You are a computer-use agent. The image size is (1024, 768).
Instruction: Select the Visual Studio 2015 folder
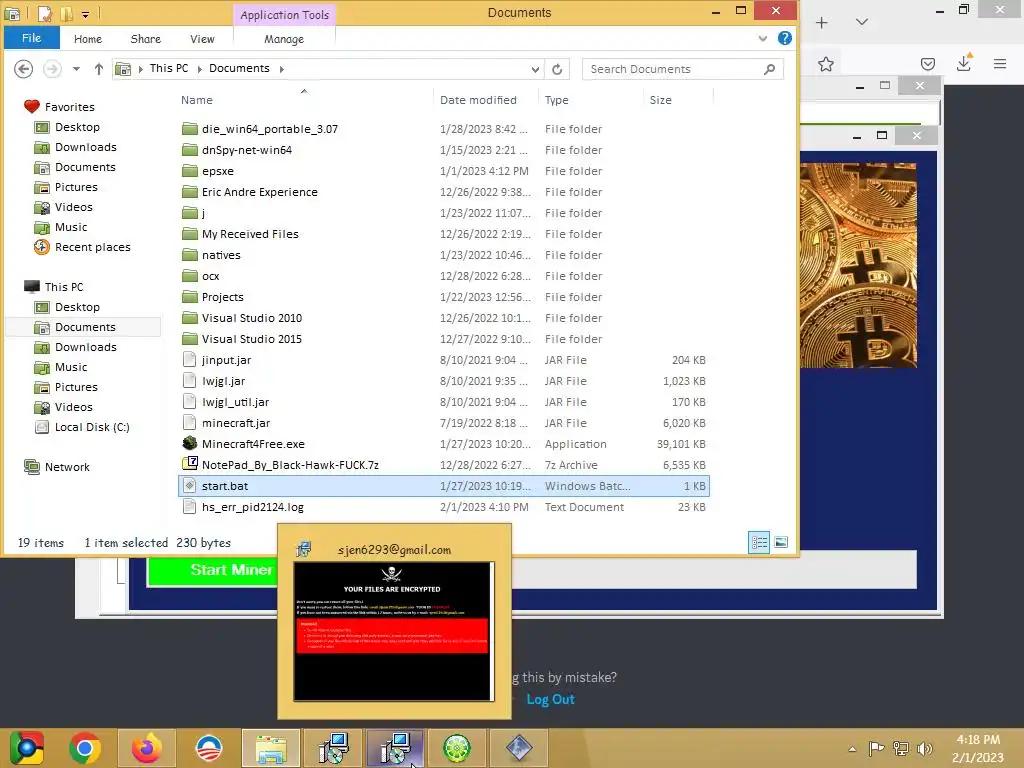[251, 339]
